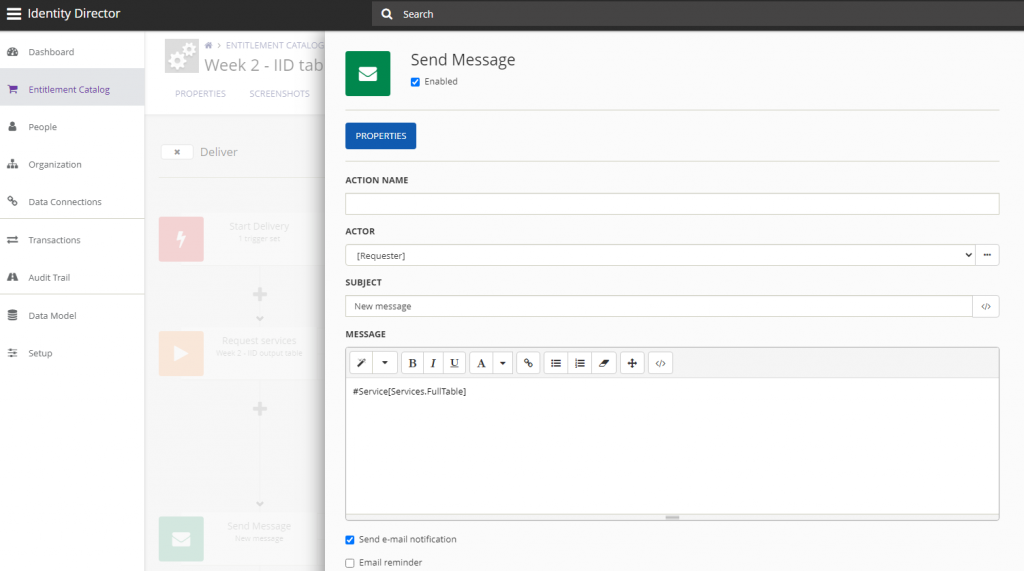Viewport: 1024px width, 571px height.
Task: Click the Transactions arrows icon
Action: coord(12,240)
